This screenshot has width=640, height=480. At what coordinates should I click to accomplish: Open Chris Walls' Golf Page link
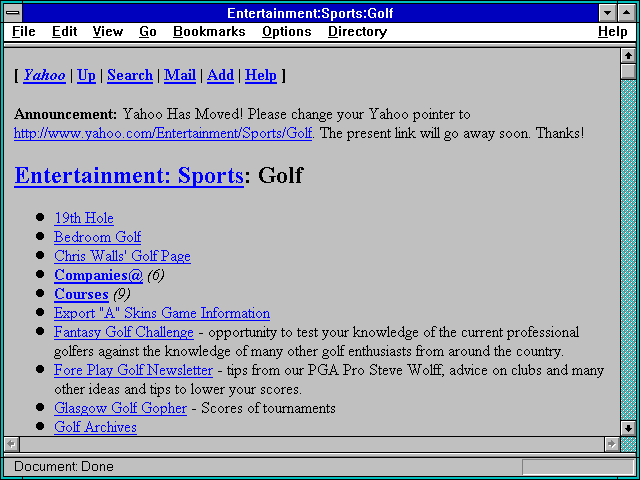[122, 256]
